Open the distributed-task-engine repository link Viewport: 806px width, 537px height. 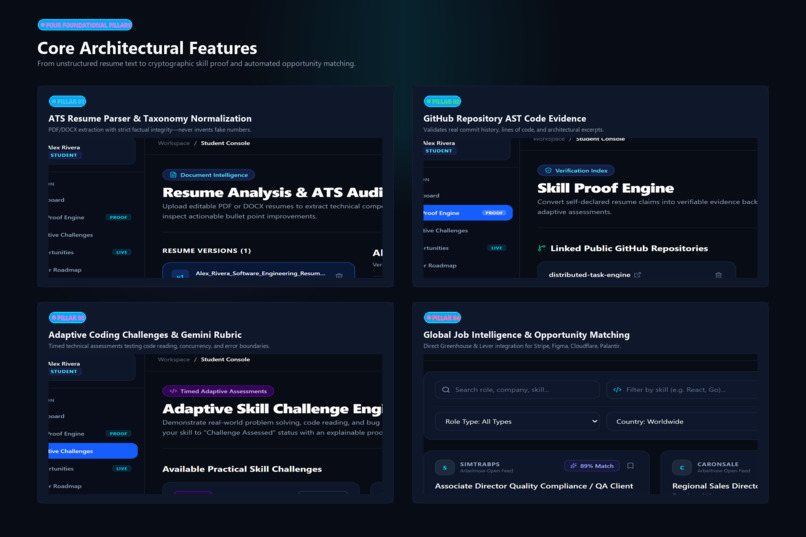coord(589,274)
